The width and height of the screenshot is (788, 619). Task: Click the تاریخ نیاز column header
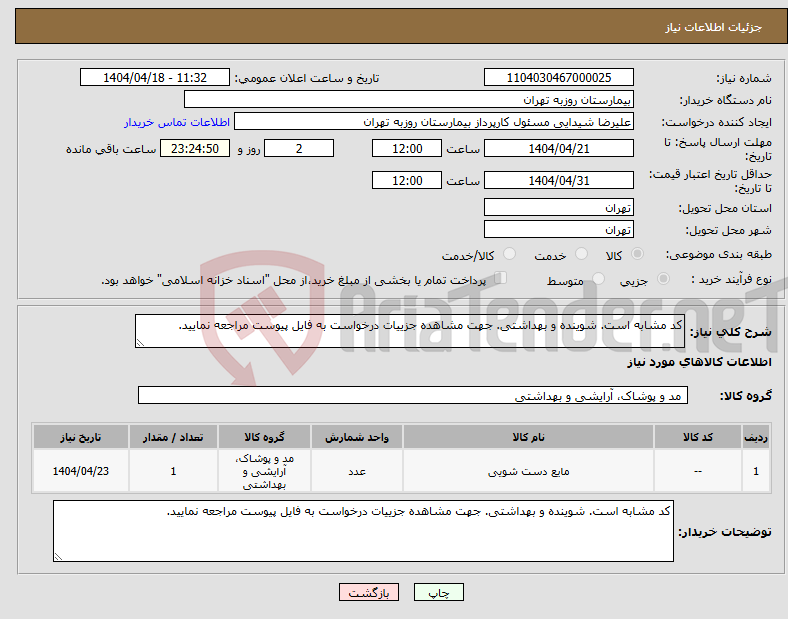(81, 437)
